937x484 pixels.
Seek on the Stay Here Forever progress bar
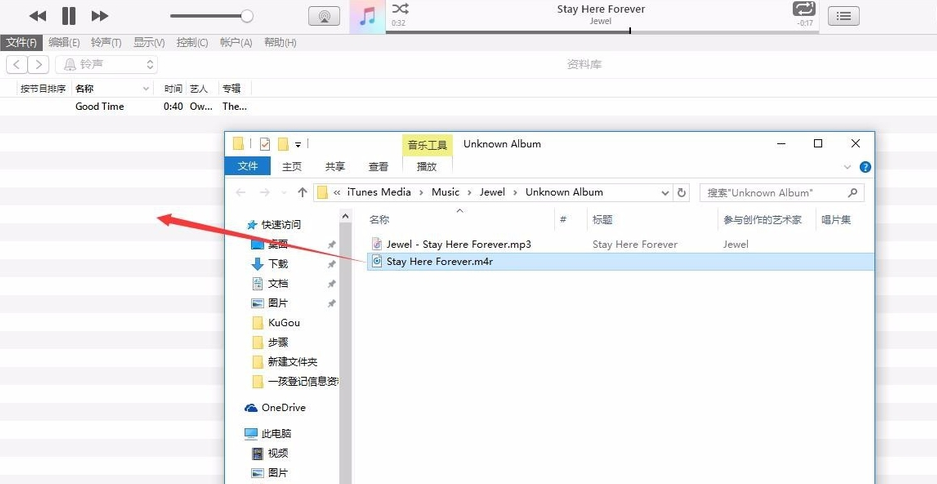tap(602, 31)
